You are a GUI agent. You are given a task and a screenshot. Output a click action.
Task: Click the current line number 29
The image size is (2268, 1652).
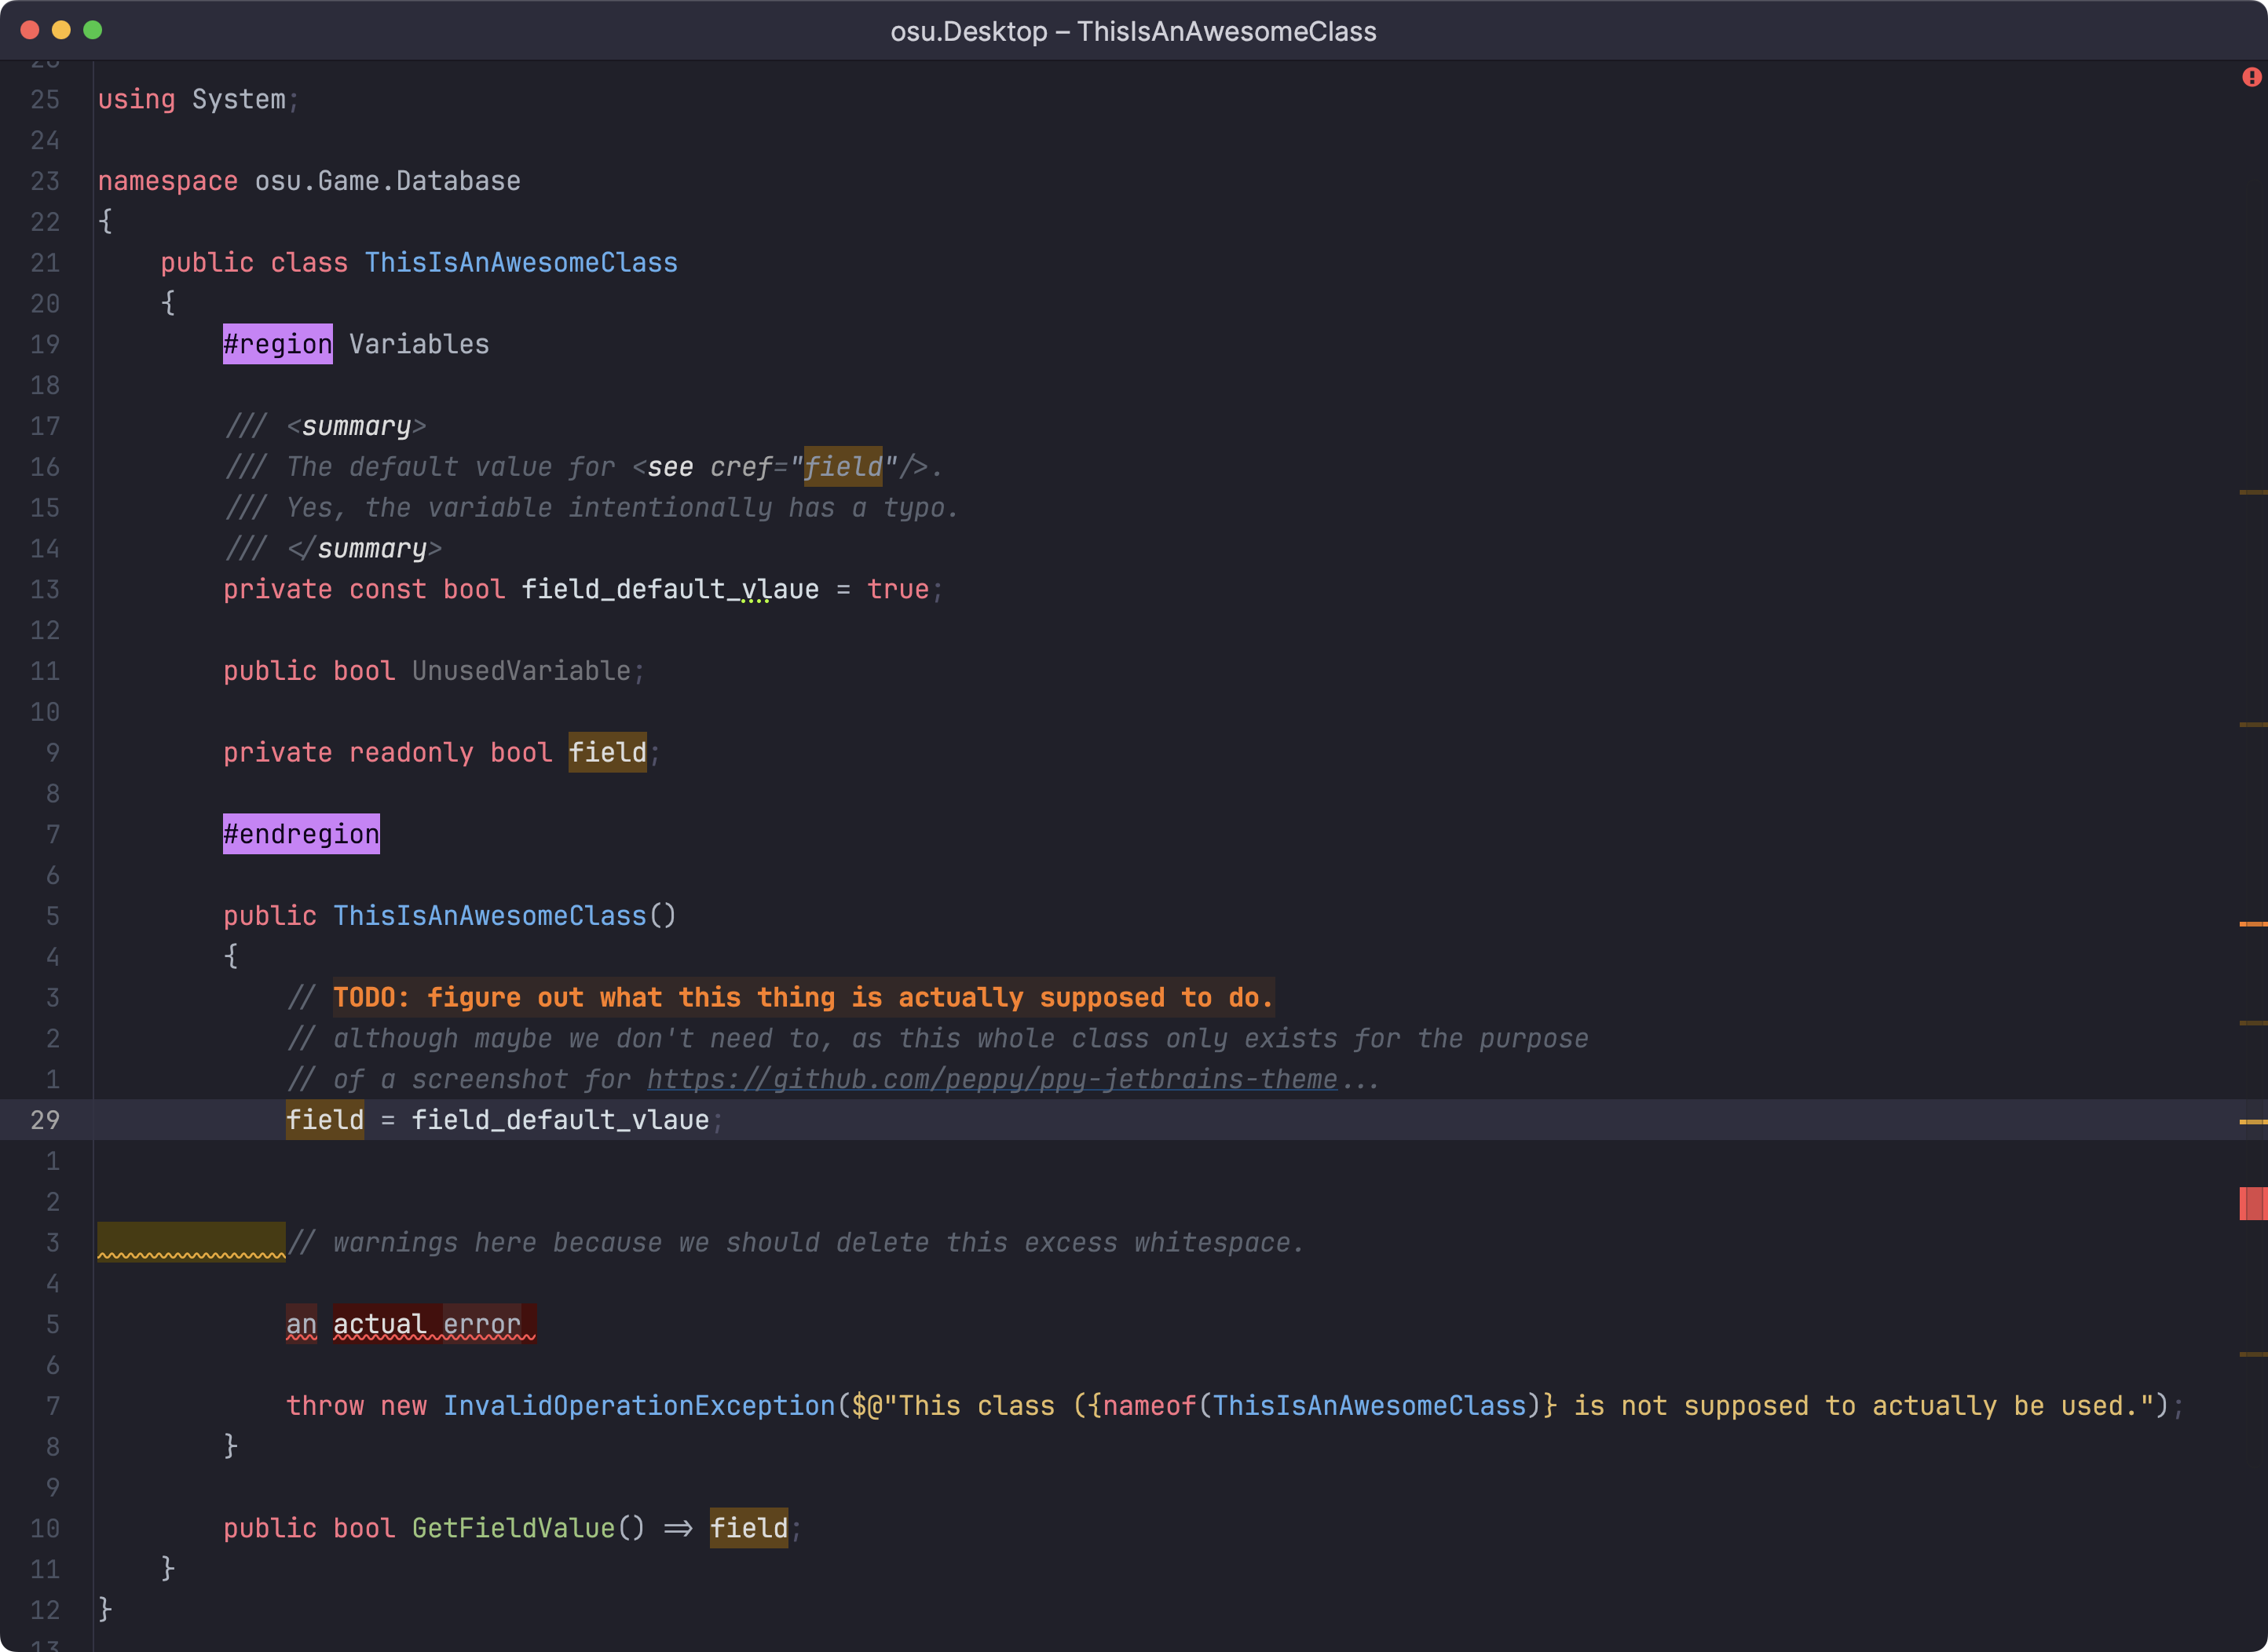pyautogui.click(x=45, y=1120)
